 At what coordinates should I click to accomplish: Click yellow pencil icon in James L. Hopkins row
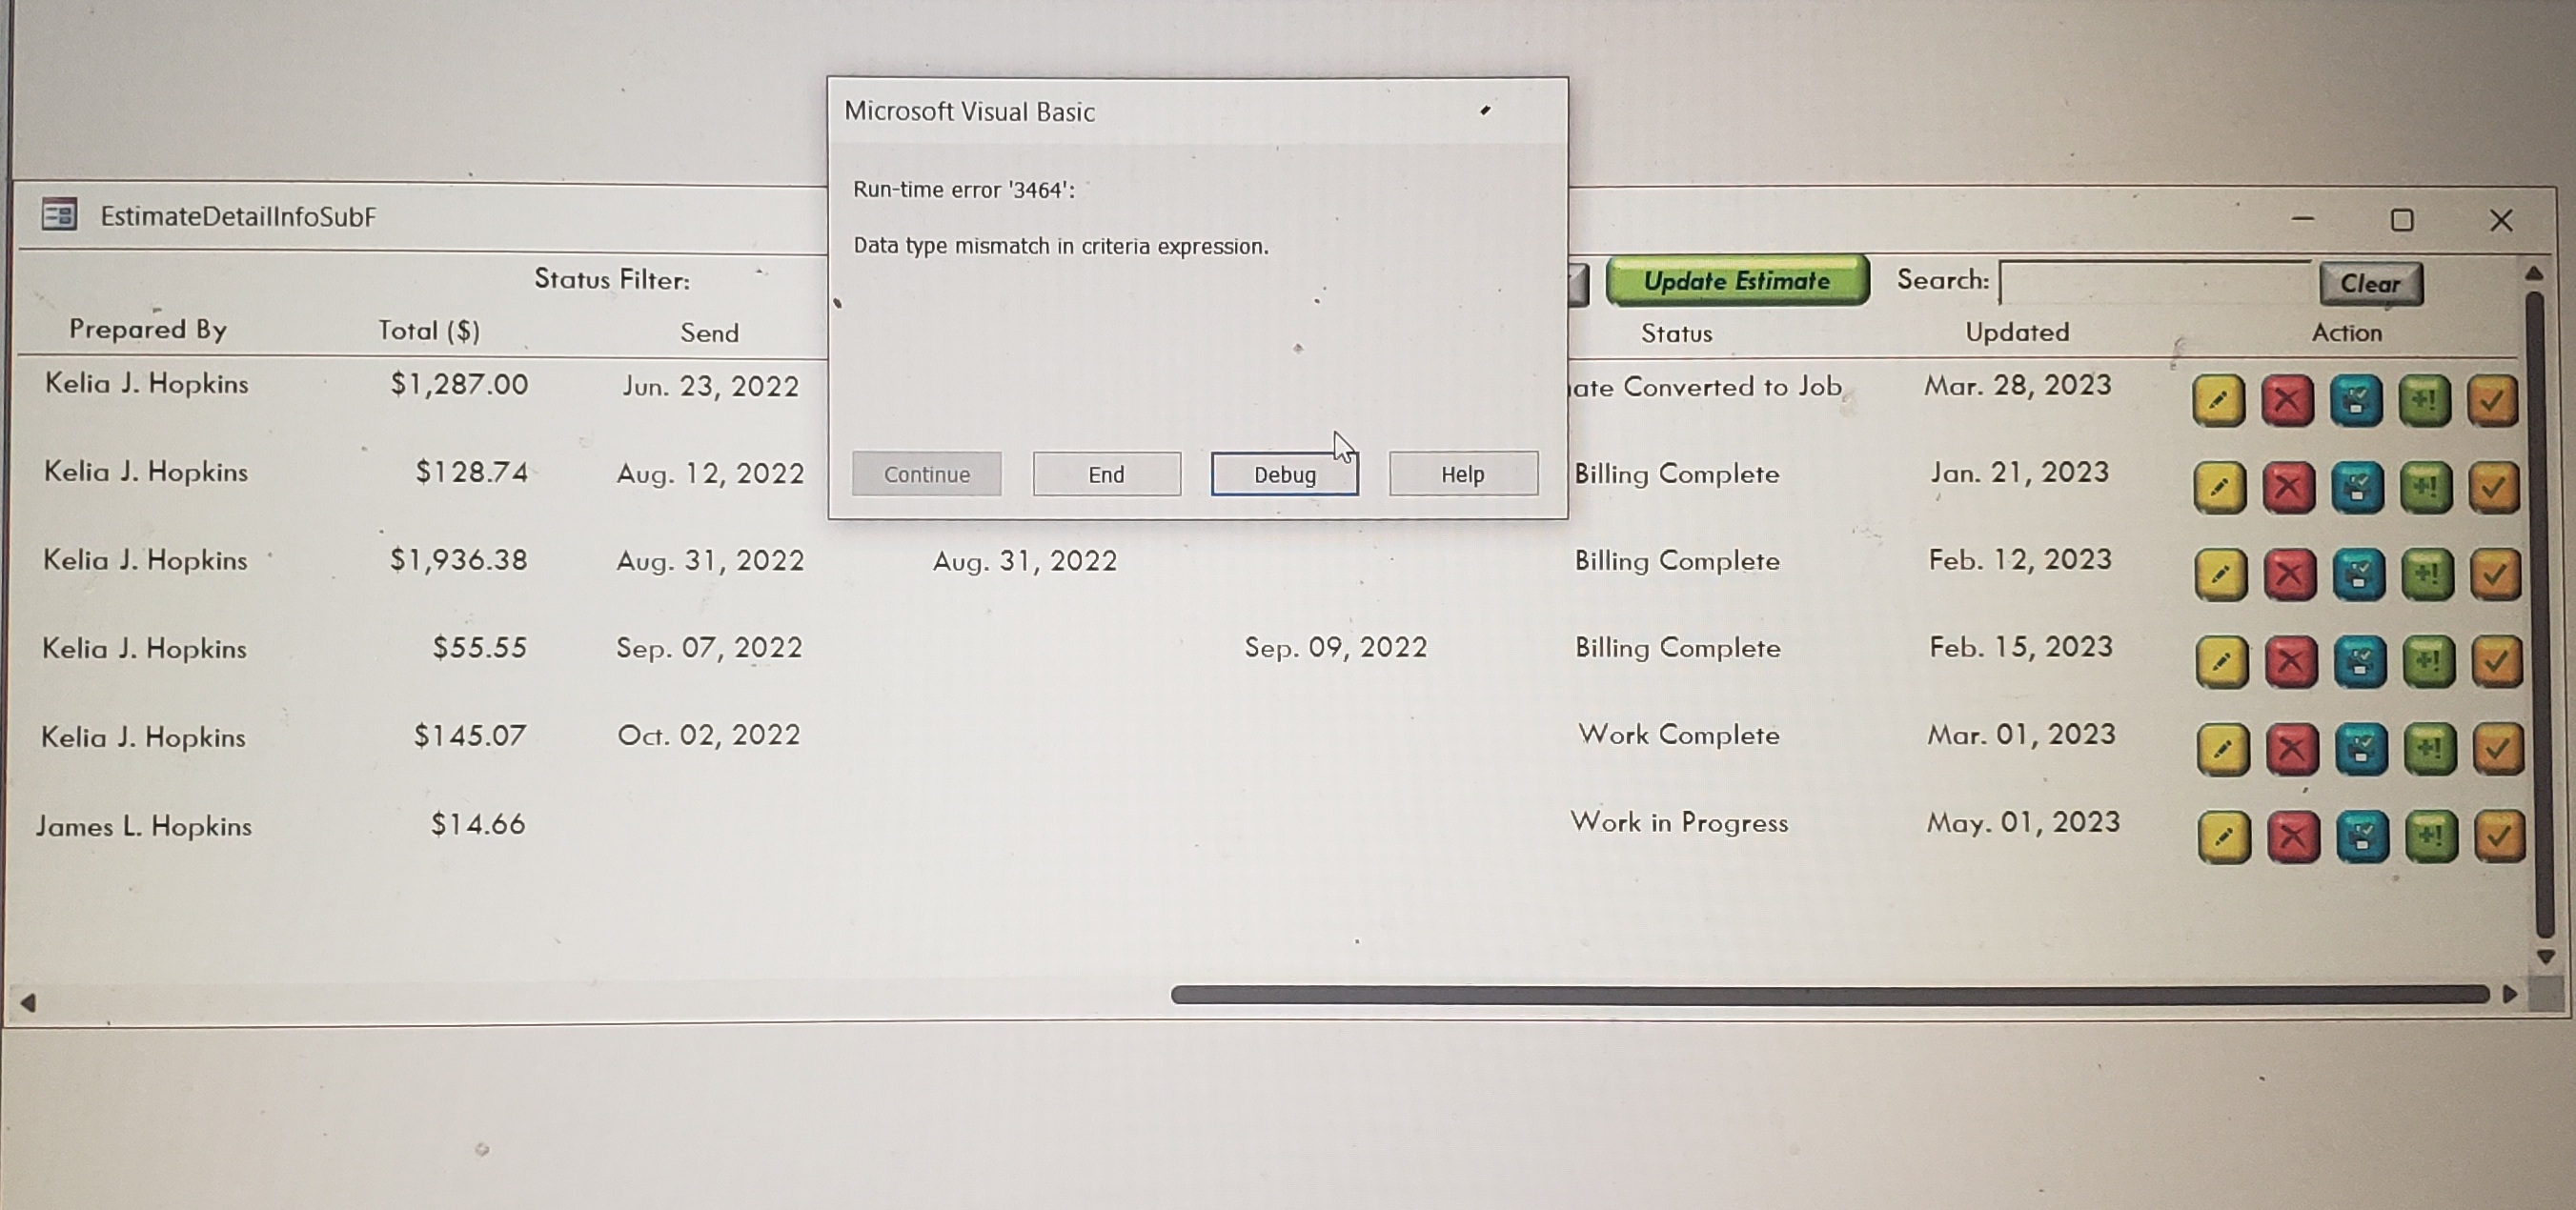(2223, 836)
